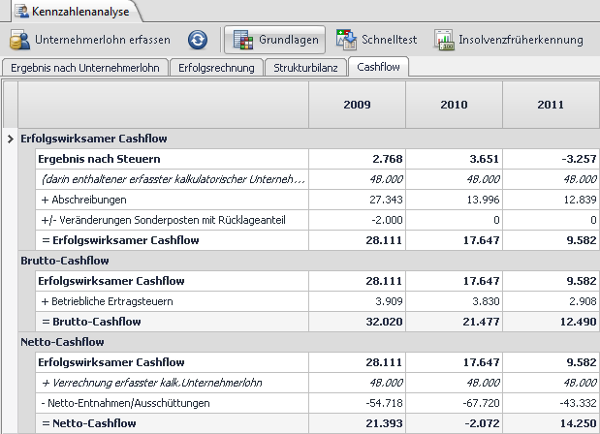Click the + Abschreibungen row label
Viewport: 600px width, 434px height.
click(84, 199)
